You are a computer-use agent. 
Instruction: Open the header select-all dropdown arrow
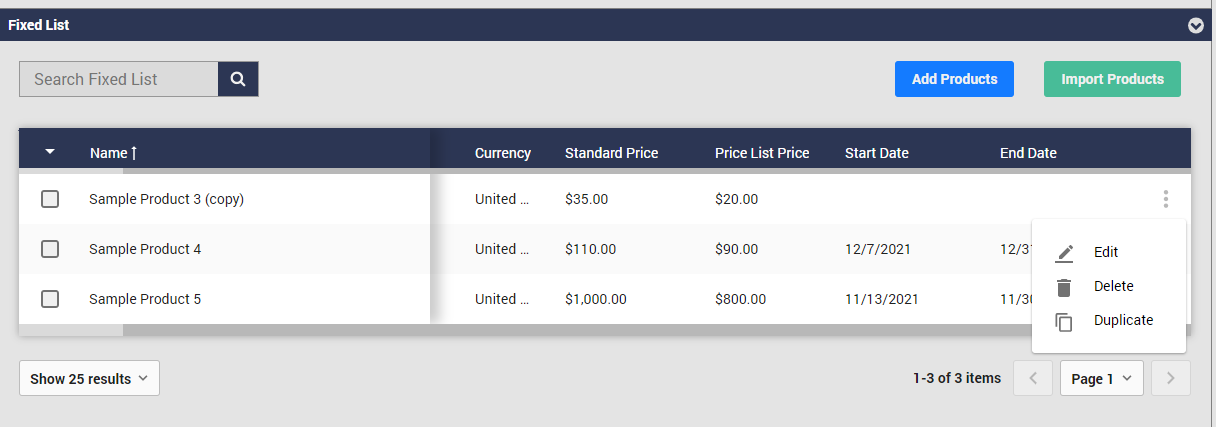pos(50,152)
